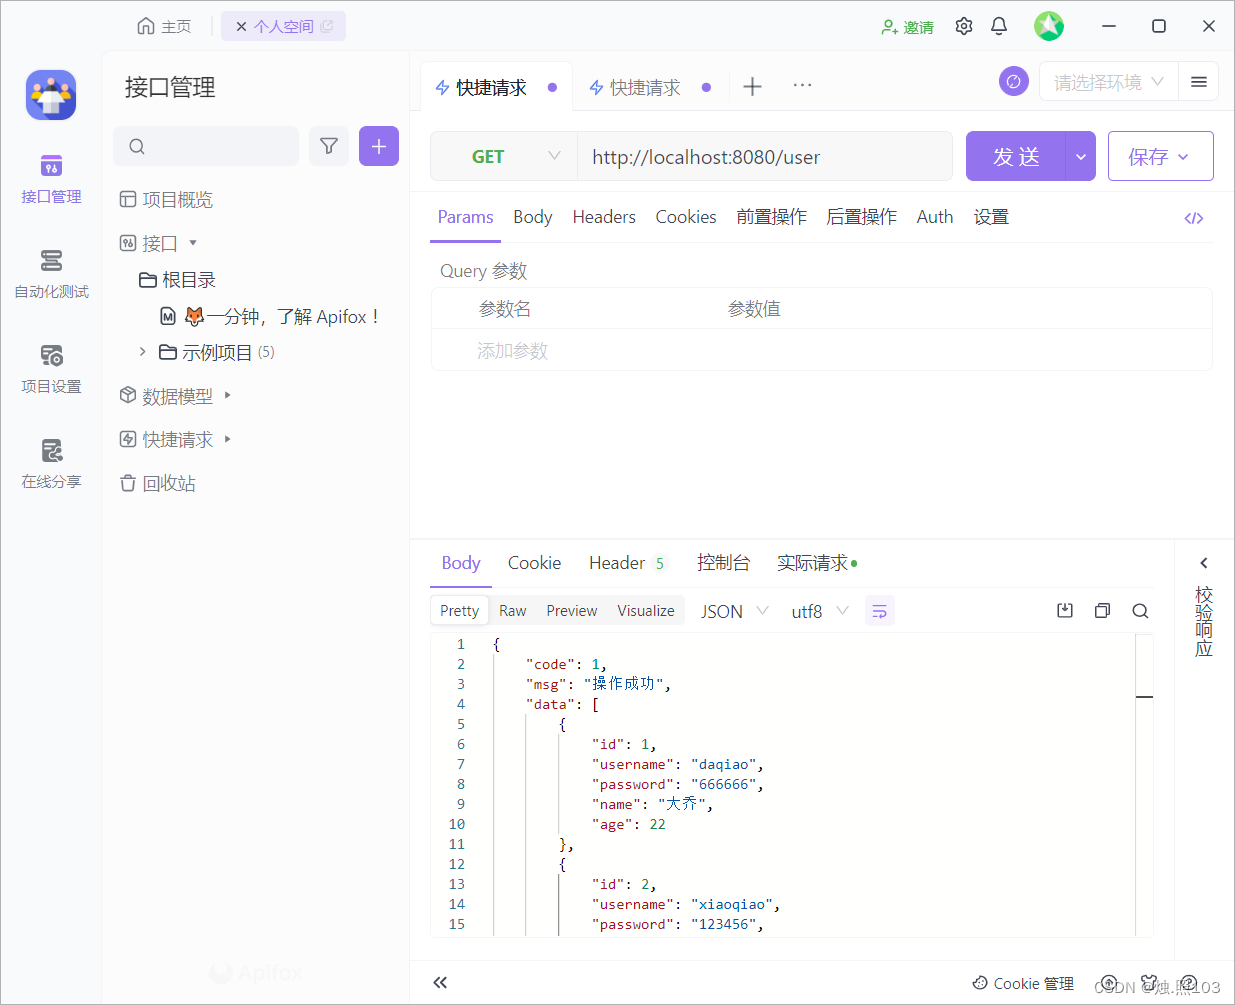1235x1005 pixels.
Task: Click the 保存 save button
Action: [x=1161, y=156]
